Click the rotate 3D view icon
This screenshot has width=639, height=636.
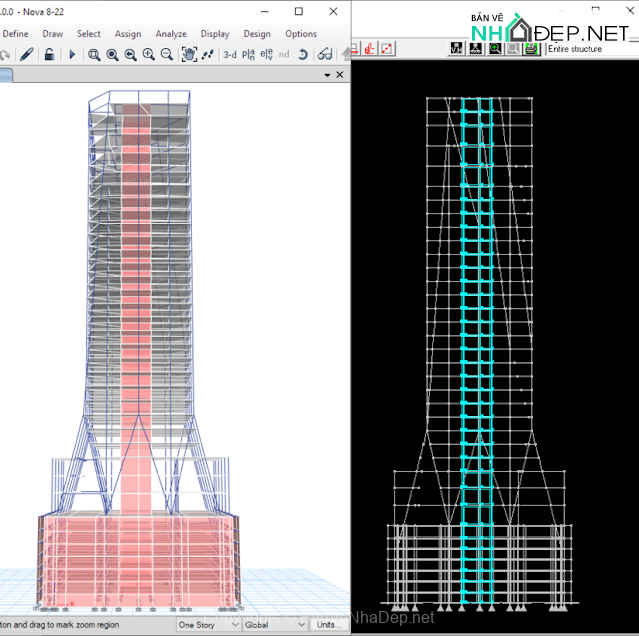coord(303,54)
